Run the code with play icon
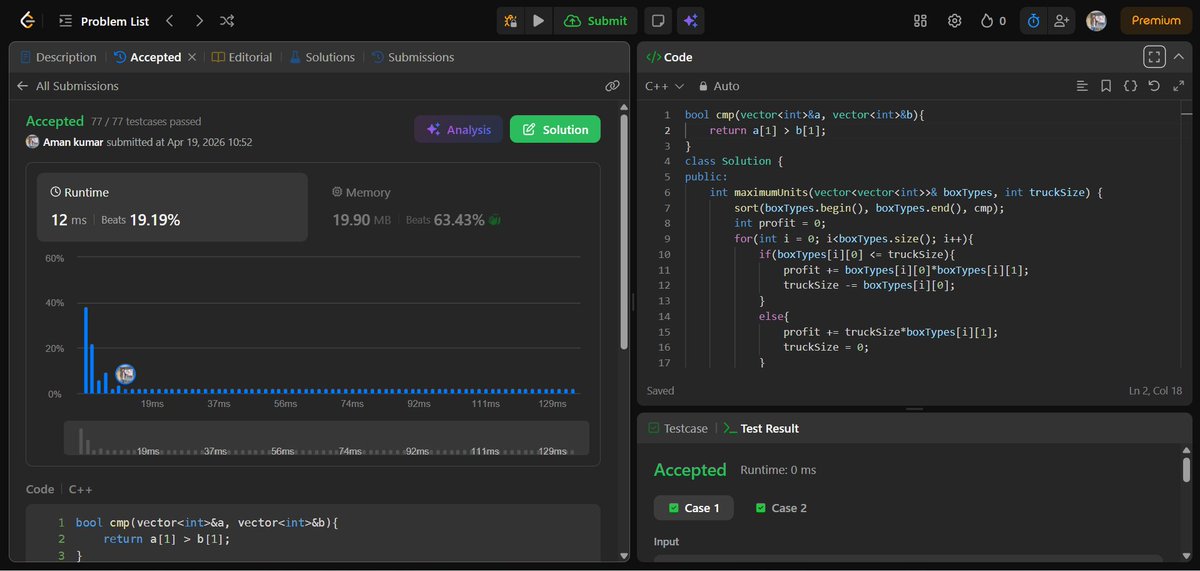 [x=539, y=21]
